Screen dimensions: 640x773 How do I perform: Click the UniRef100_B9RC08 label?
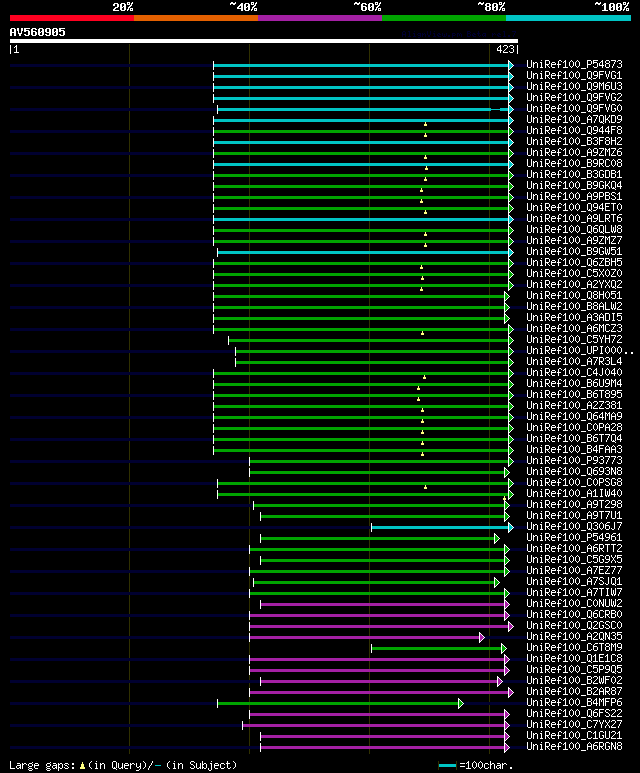tap(574, 164)
